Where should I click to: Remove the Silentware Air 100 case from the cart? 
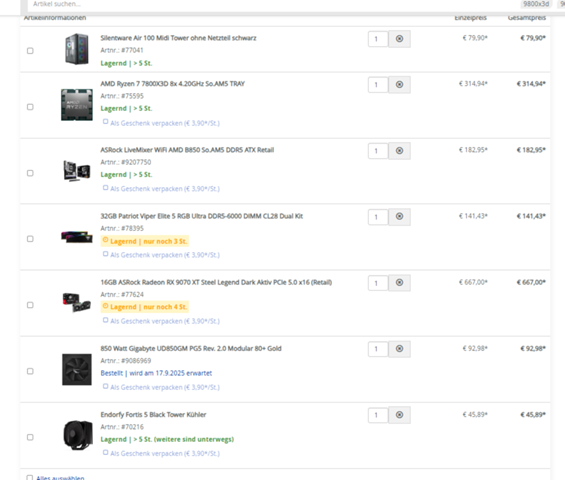399,39
